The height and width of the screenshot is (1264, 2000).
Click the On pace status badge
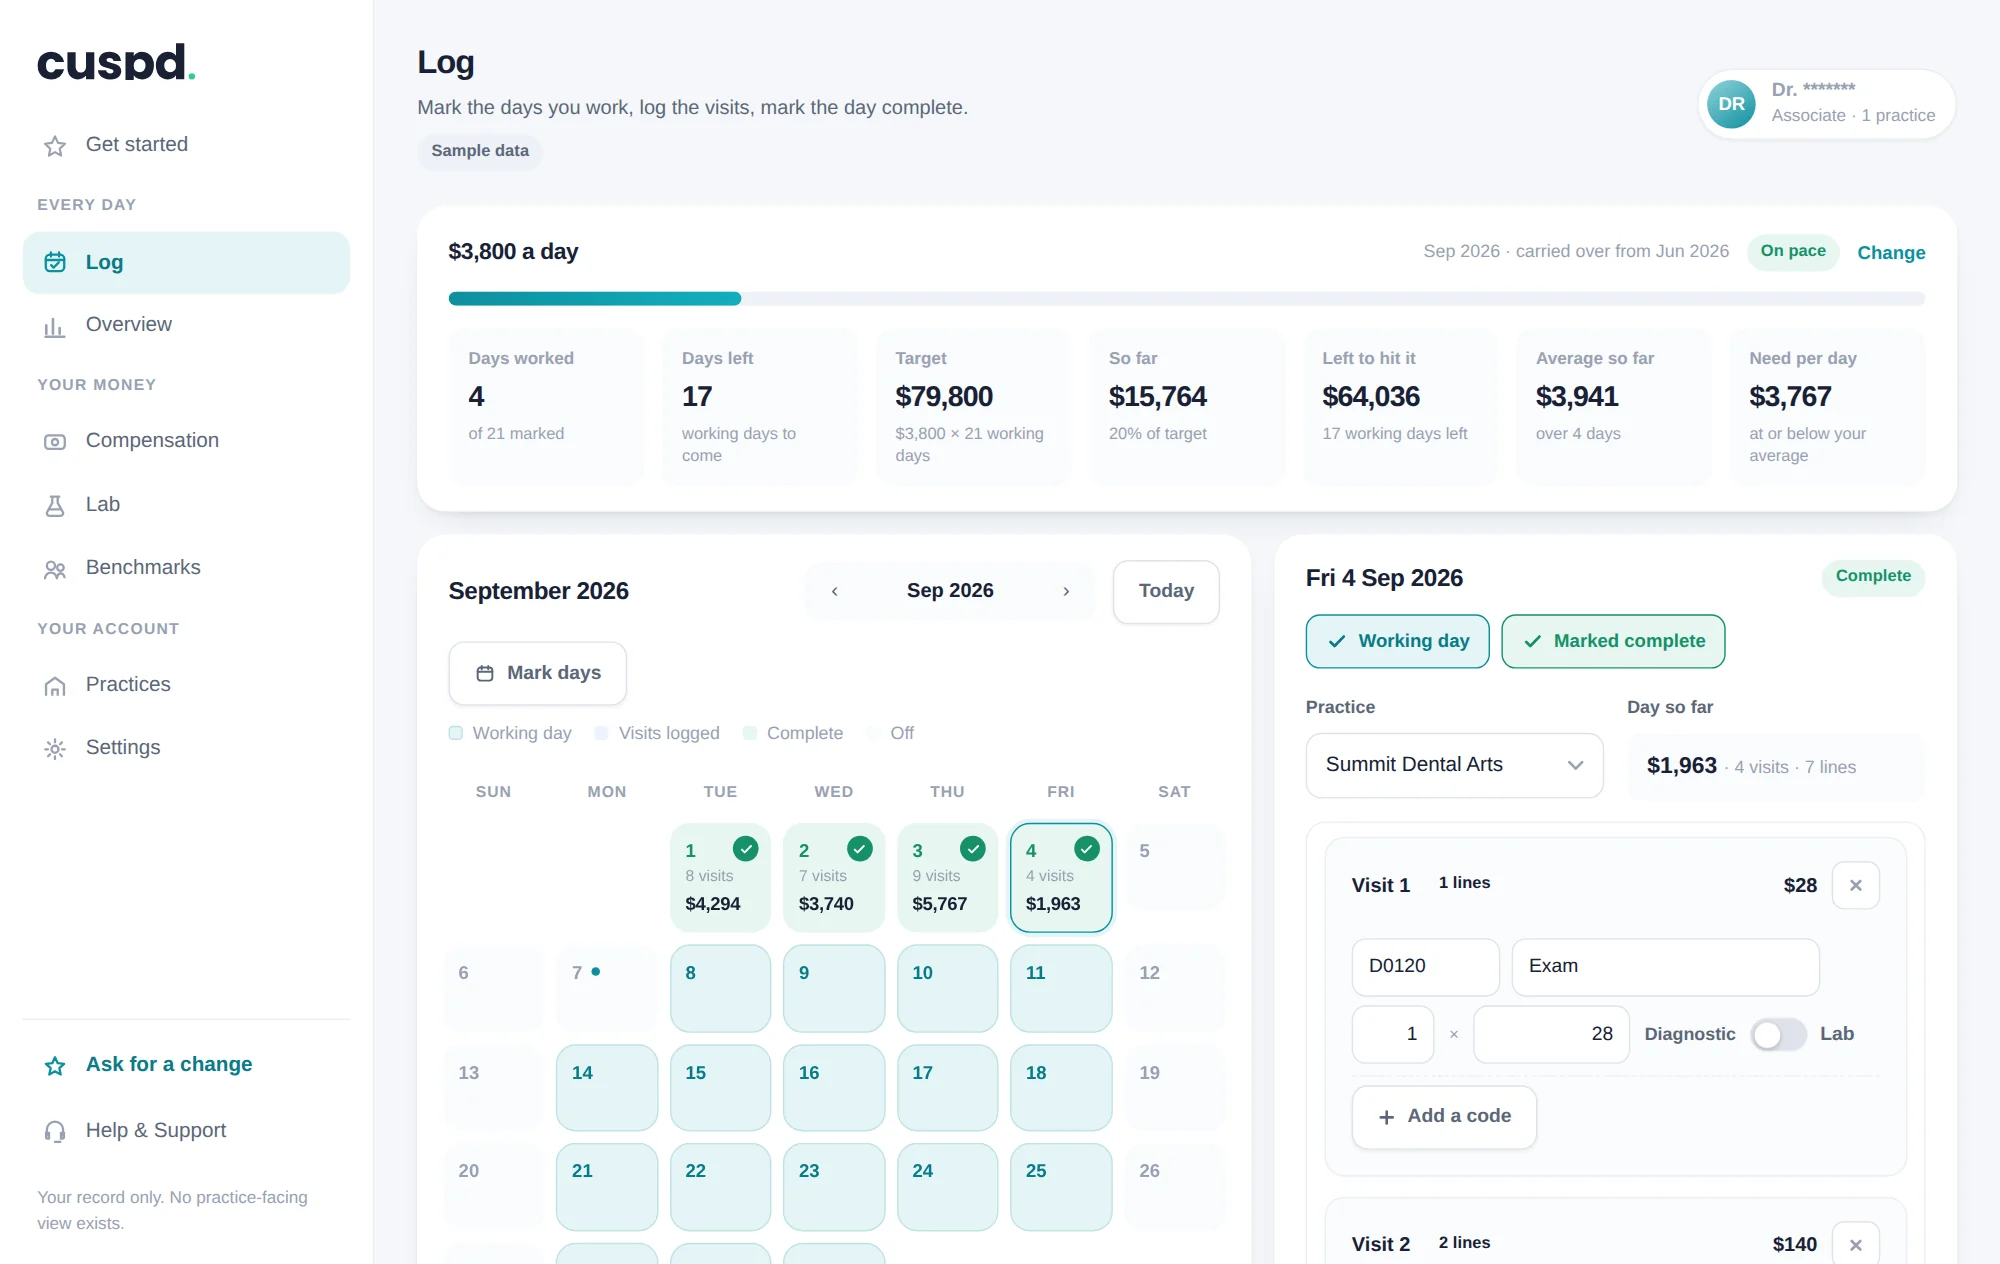coord(1793,252)
